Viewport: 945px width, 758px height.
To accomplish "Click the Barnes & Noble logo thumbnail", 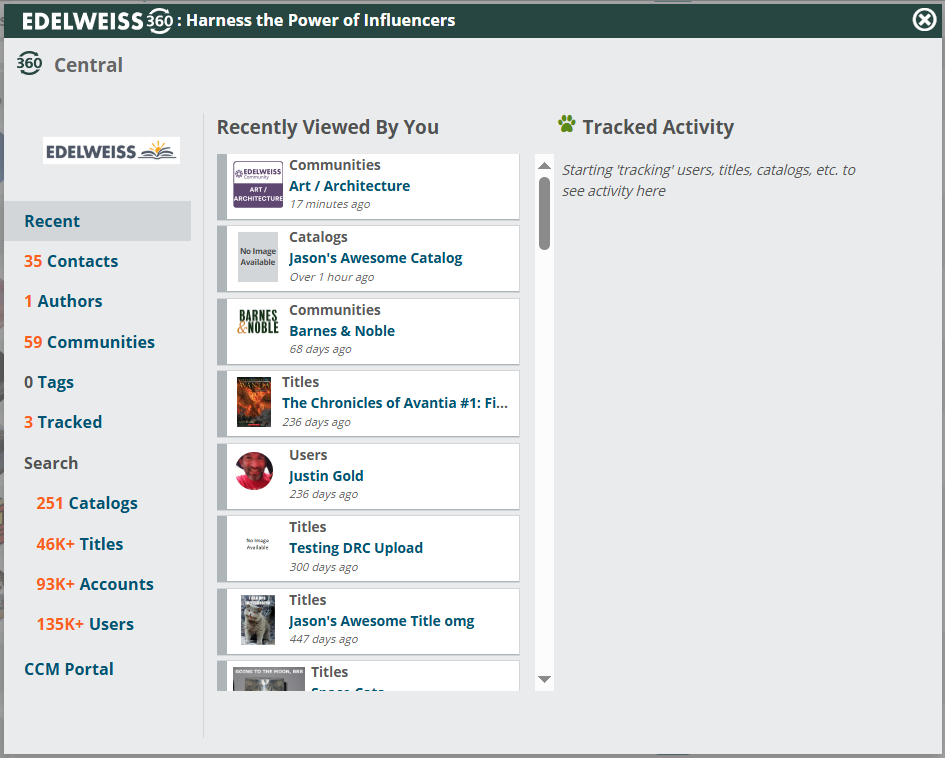I will pyautogui.click(x=258, y=322).
